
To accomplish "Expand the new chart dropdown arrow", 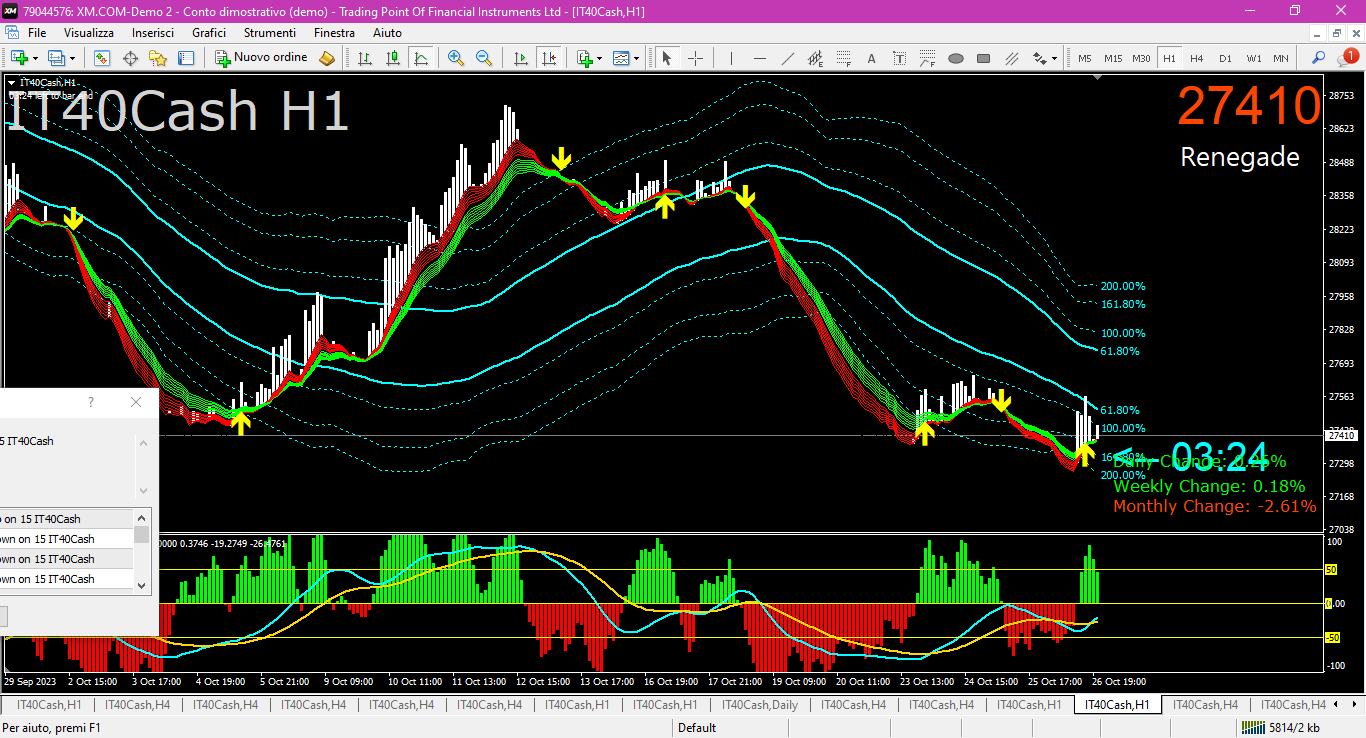I will [34, 58].
